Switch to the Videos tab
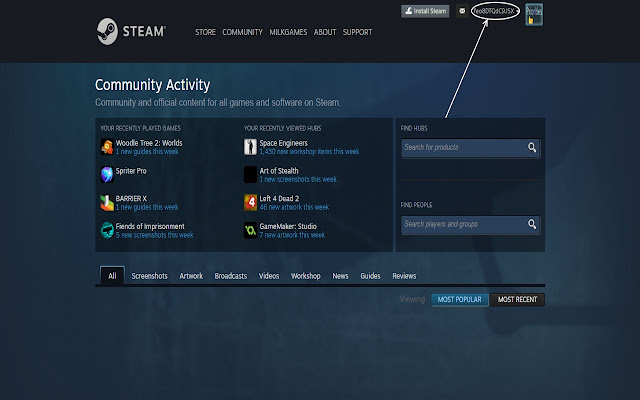The height and width of the screenshot is (400, 640). [269, 276]
